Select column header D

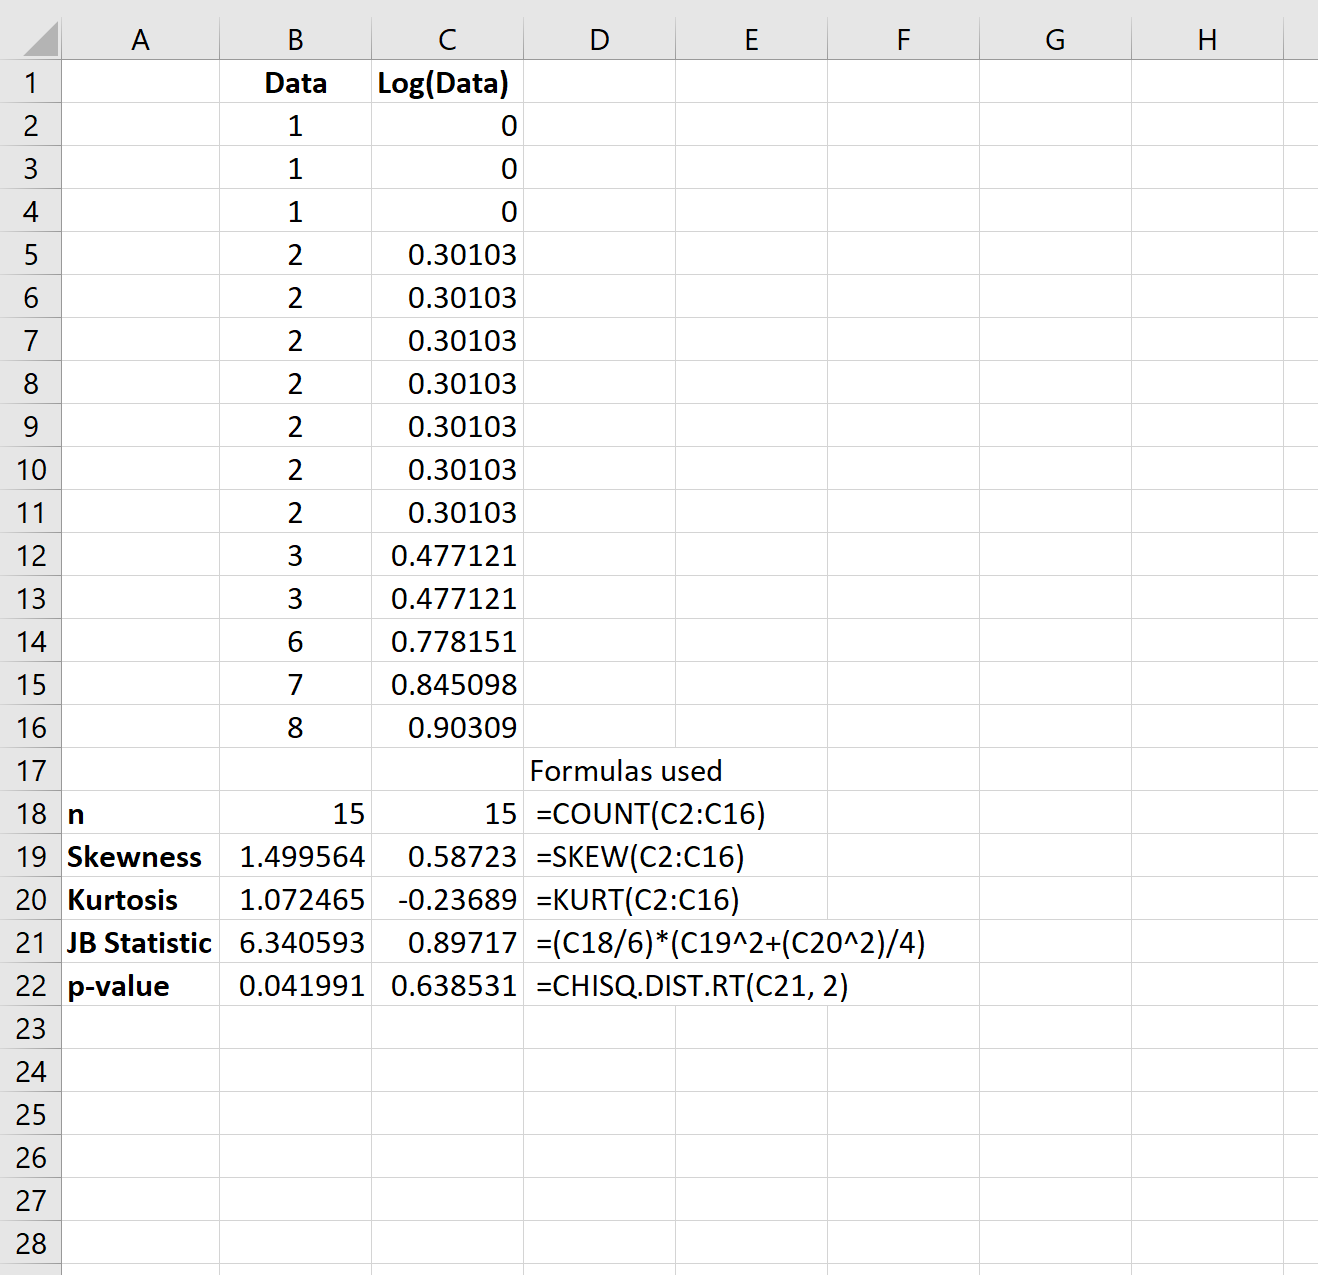pos(599,39)
